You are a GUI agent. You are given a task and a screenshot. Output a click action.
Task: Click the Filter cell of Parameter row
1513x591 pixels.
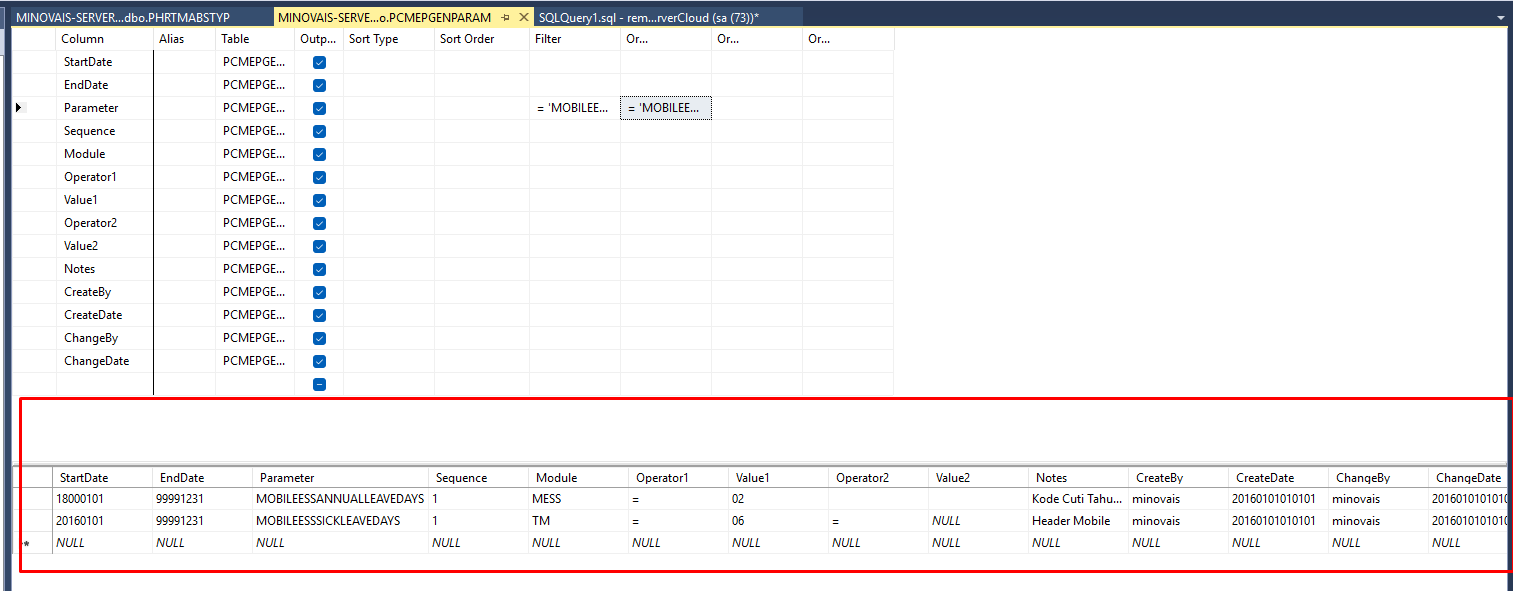click(573, 108)
